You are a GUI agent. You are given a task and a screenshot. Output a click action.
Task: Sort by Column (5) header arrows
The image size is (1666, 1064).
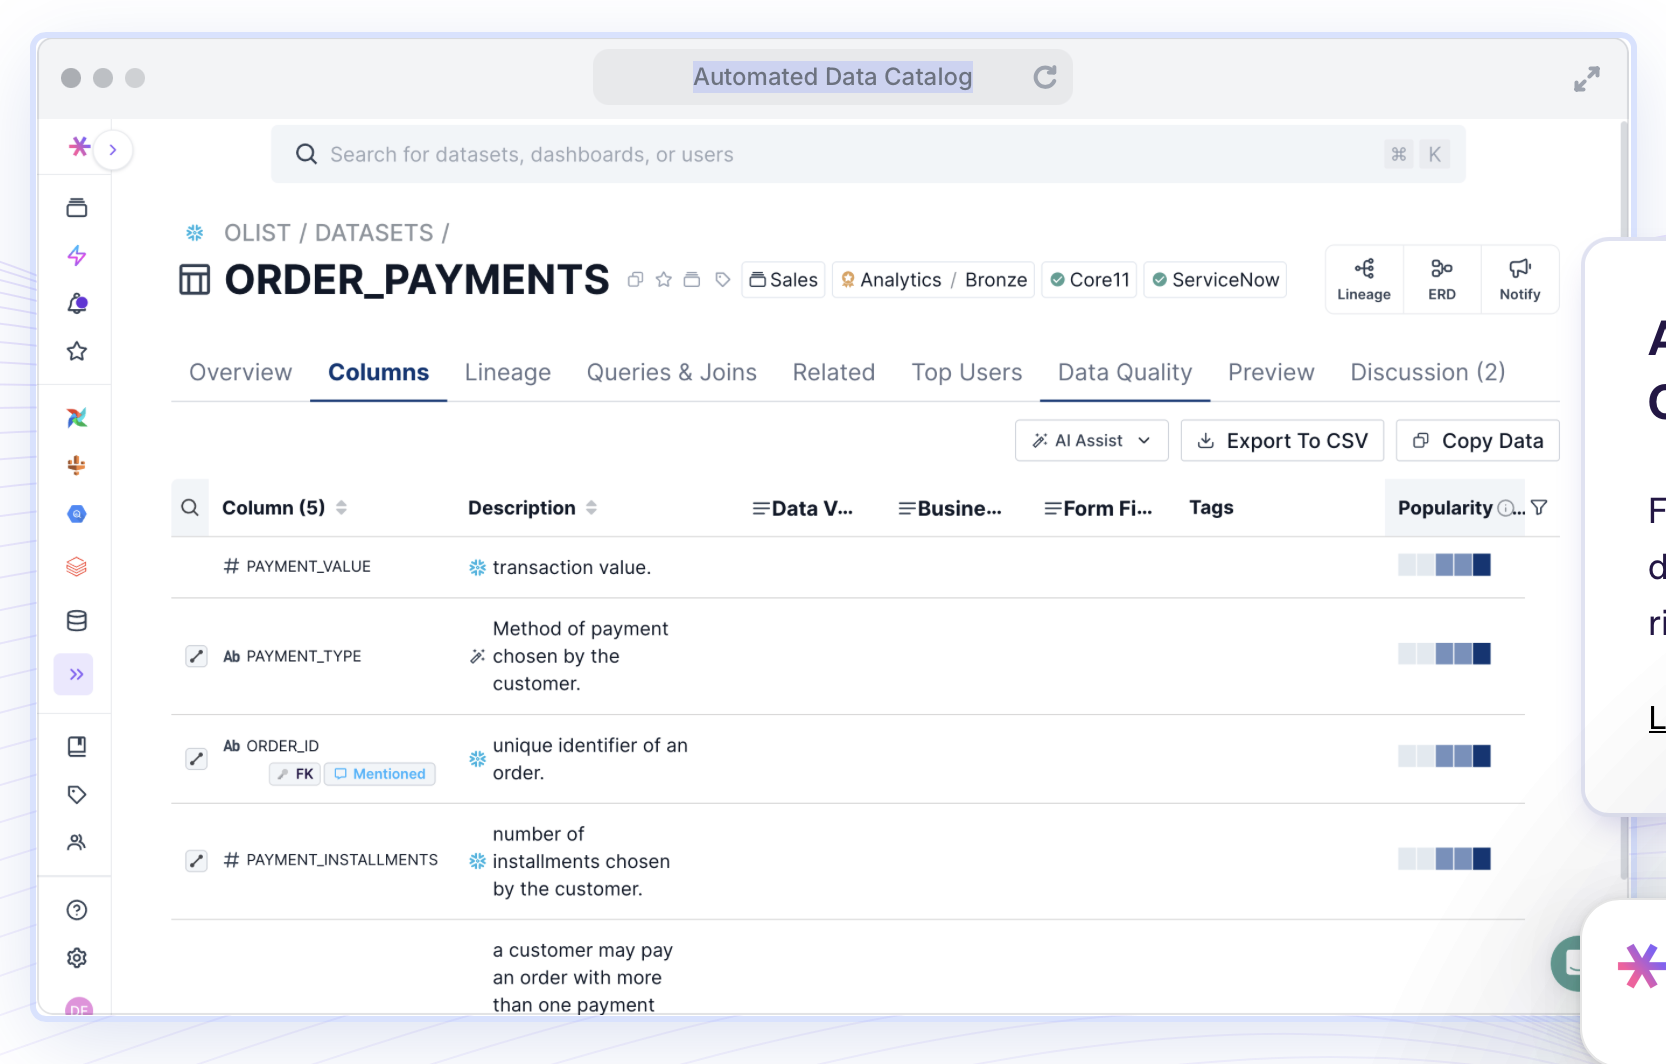tap(341, 508)
